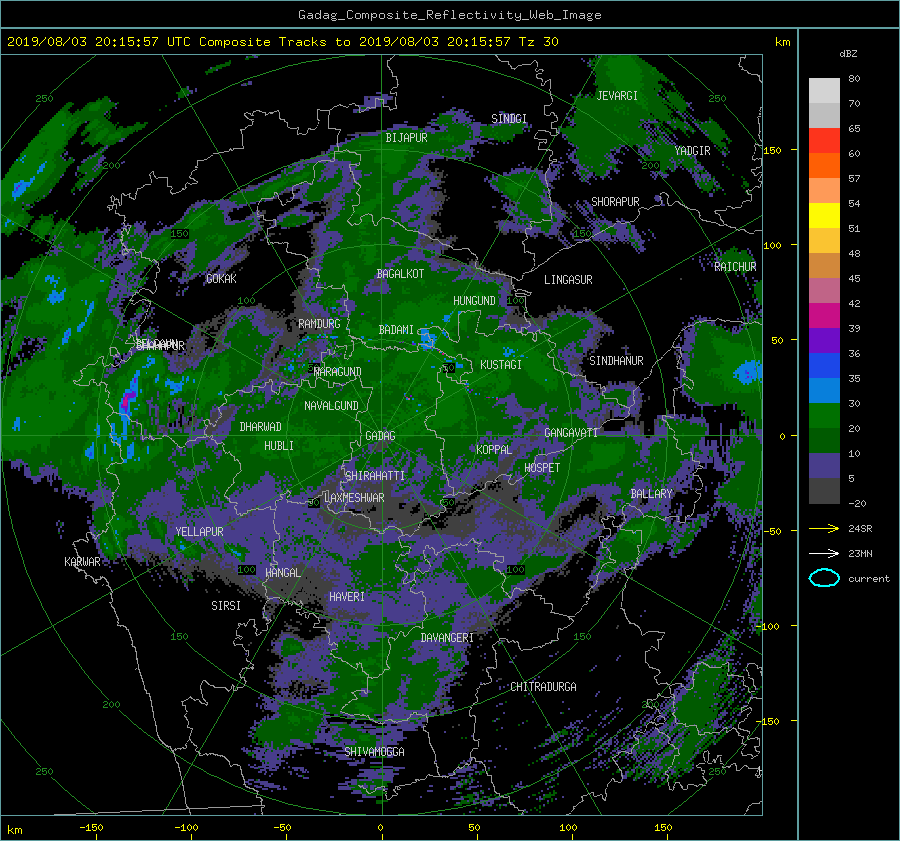Viewport: 900px width, 841px height.
Task: Click the 'current' legend label
Action: tap(869, 579)
